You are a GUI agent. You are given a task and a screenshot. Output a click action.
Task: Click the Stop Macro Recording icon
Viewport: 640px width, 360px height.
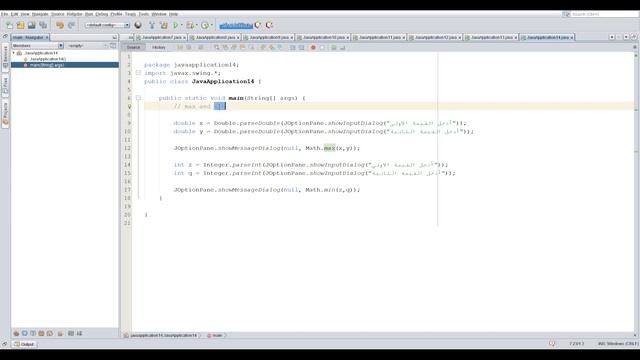[322, 48]
